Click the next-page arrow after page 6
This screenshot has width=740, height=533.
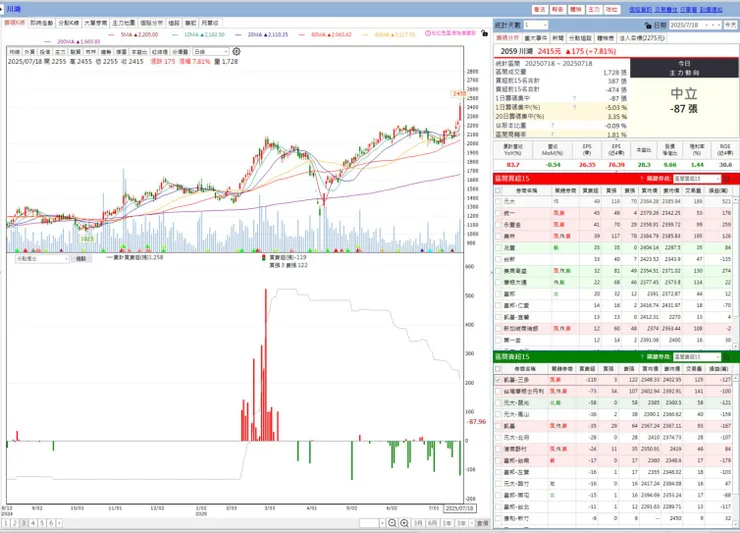(x=59, y=523)
